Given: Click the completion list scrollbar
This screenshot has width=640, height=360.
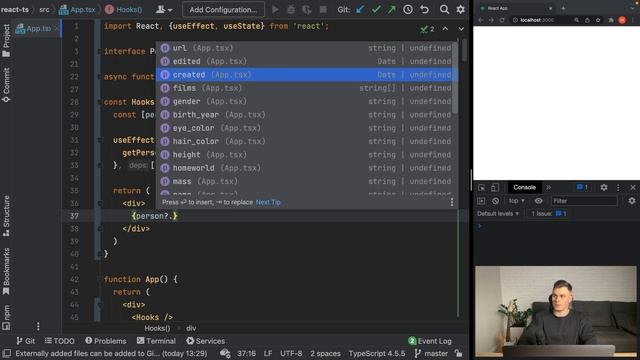Looking at the screenshot, I should tap(456, 78).
